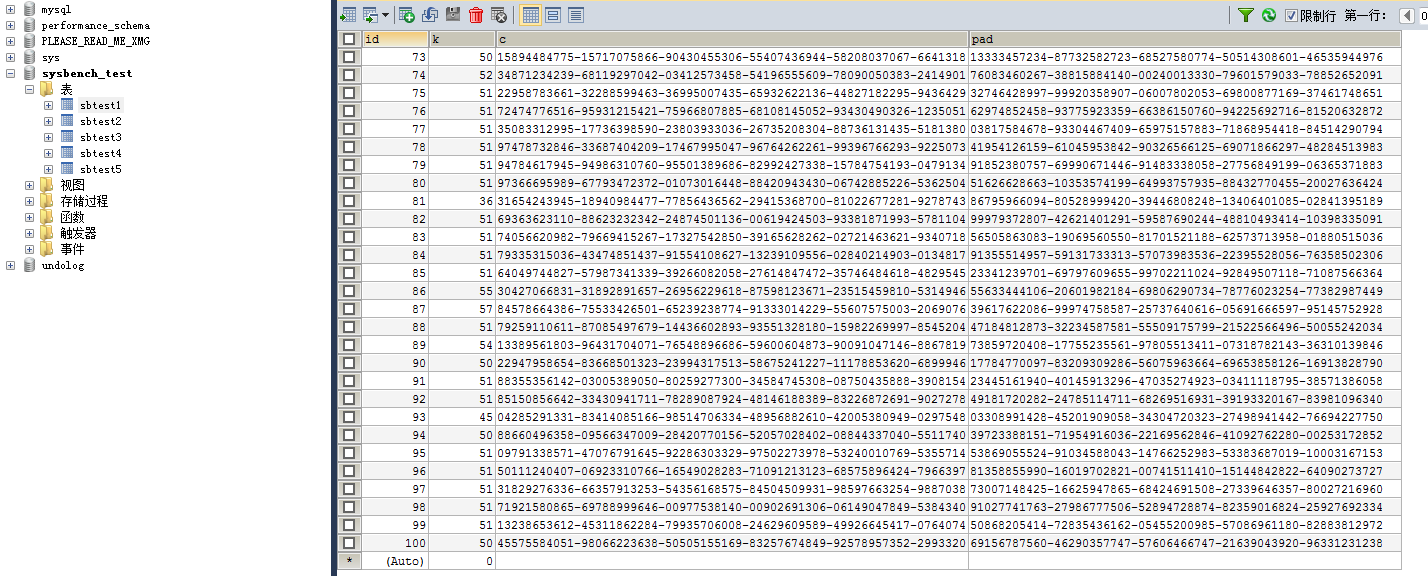The width and height of the screenshot is (1428, 576).
Task: Click the first row number input field
Action: [1424, 15]
